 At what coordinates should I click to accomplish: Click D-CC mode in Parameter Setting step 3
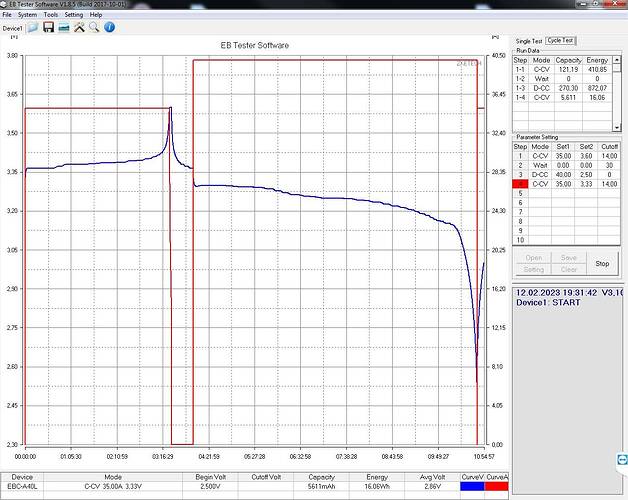click(539, 175)
